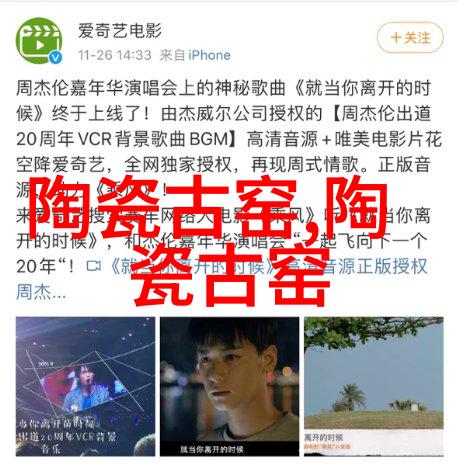Tap the blue verified badge on avatar
The height and width of the screenshot is (466, 459).
56,58
